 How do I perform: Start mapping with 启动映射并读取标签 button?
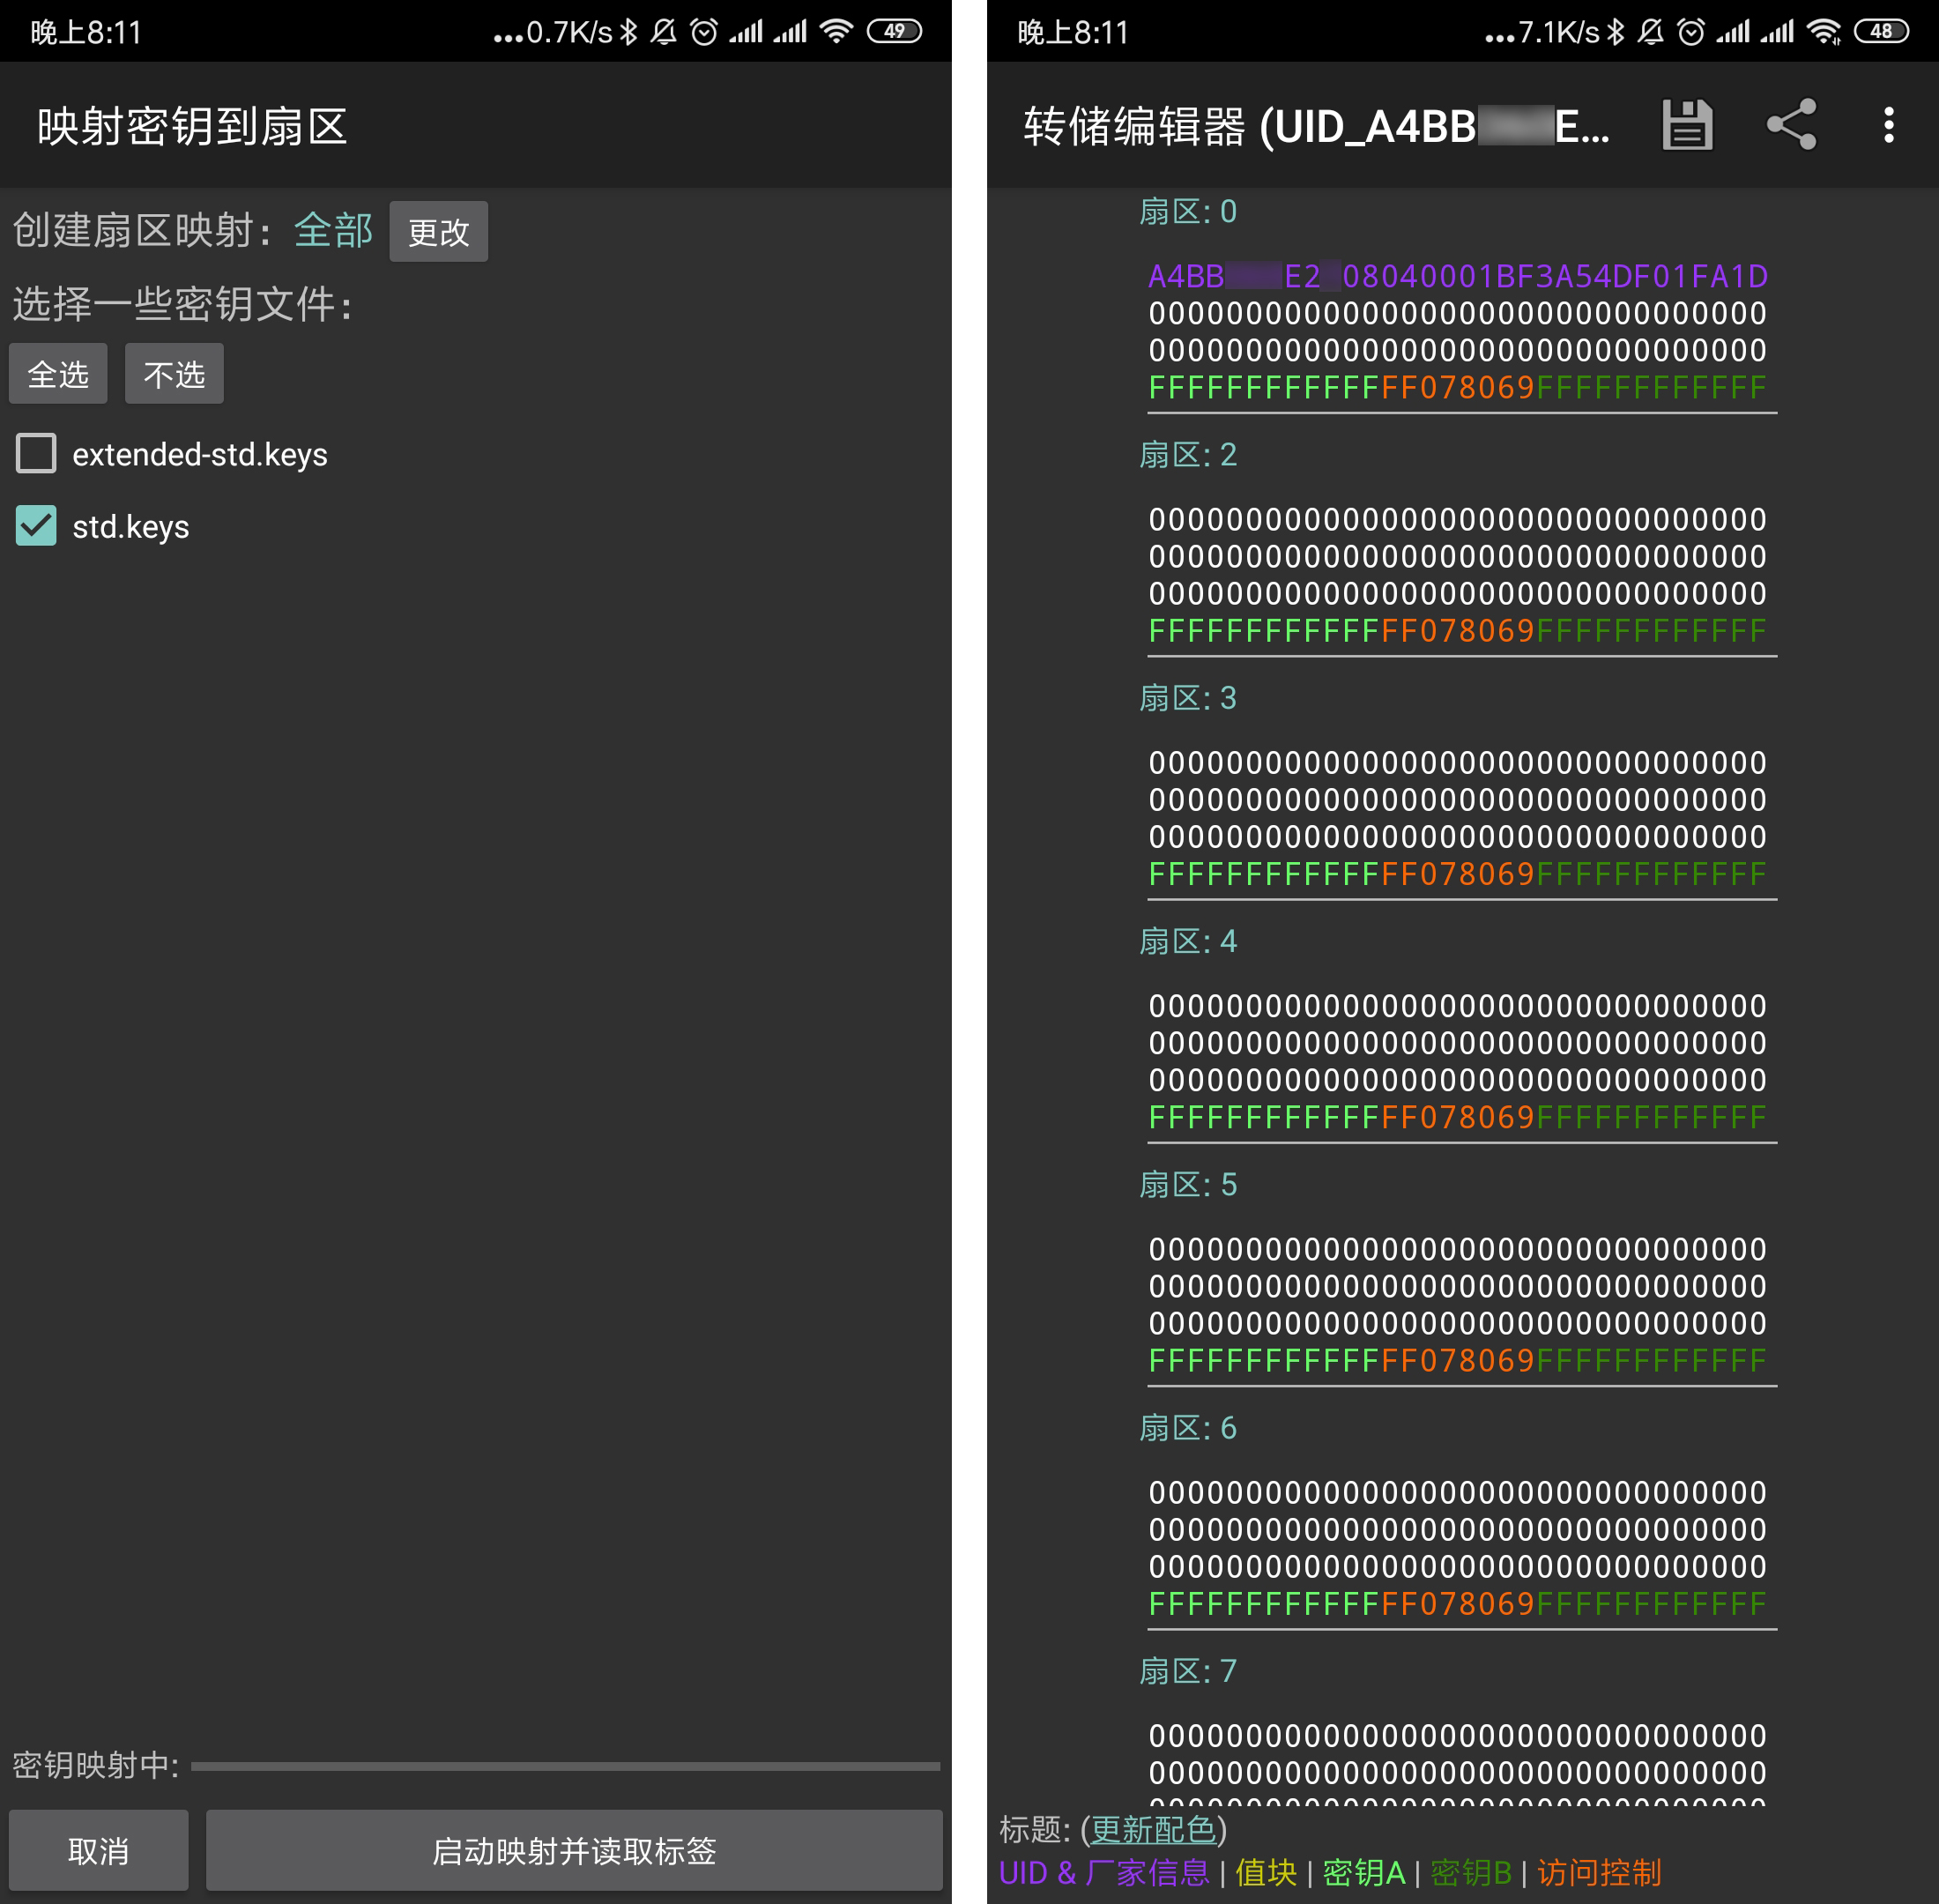click(x=574, y=1851)
